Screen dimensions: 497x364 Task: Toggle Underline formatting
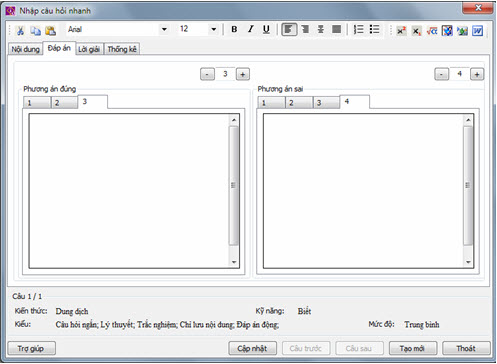coord(266,30)
